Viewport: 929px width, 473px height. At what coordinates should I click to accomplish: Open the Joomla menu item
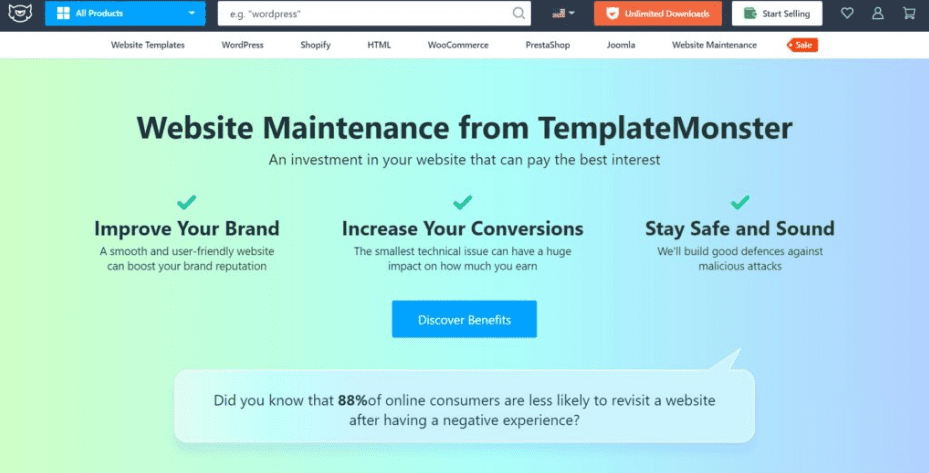coord(621,45)
